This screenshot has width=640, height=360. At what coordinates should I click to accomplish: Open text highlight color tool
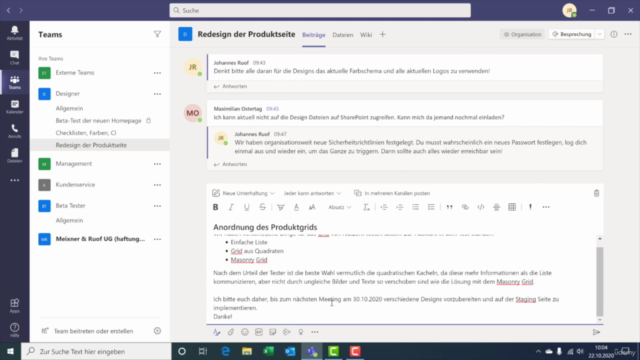pos(280,207)
